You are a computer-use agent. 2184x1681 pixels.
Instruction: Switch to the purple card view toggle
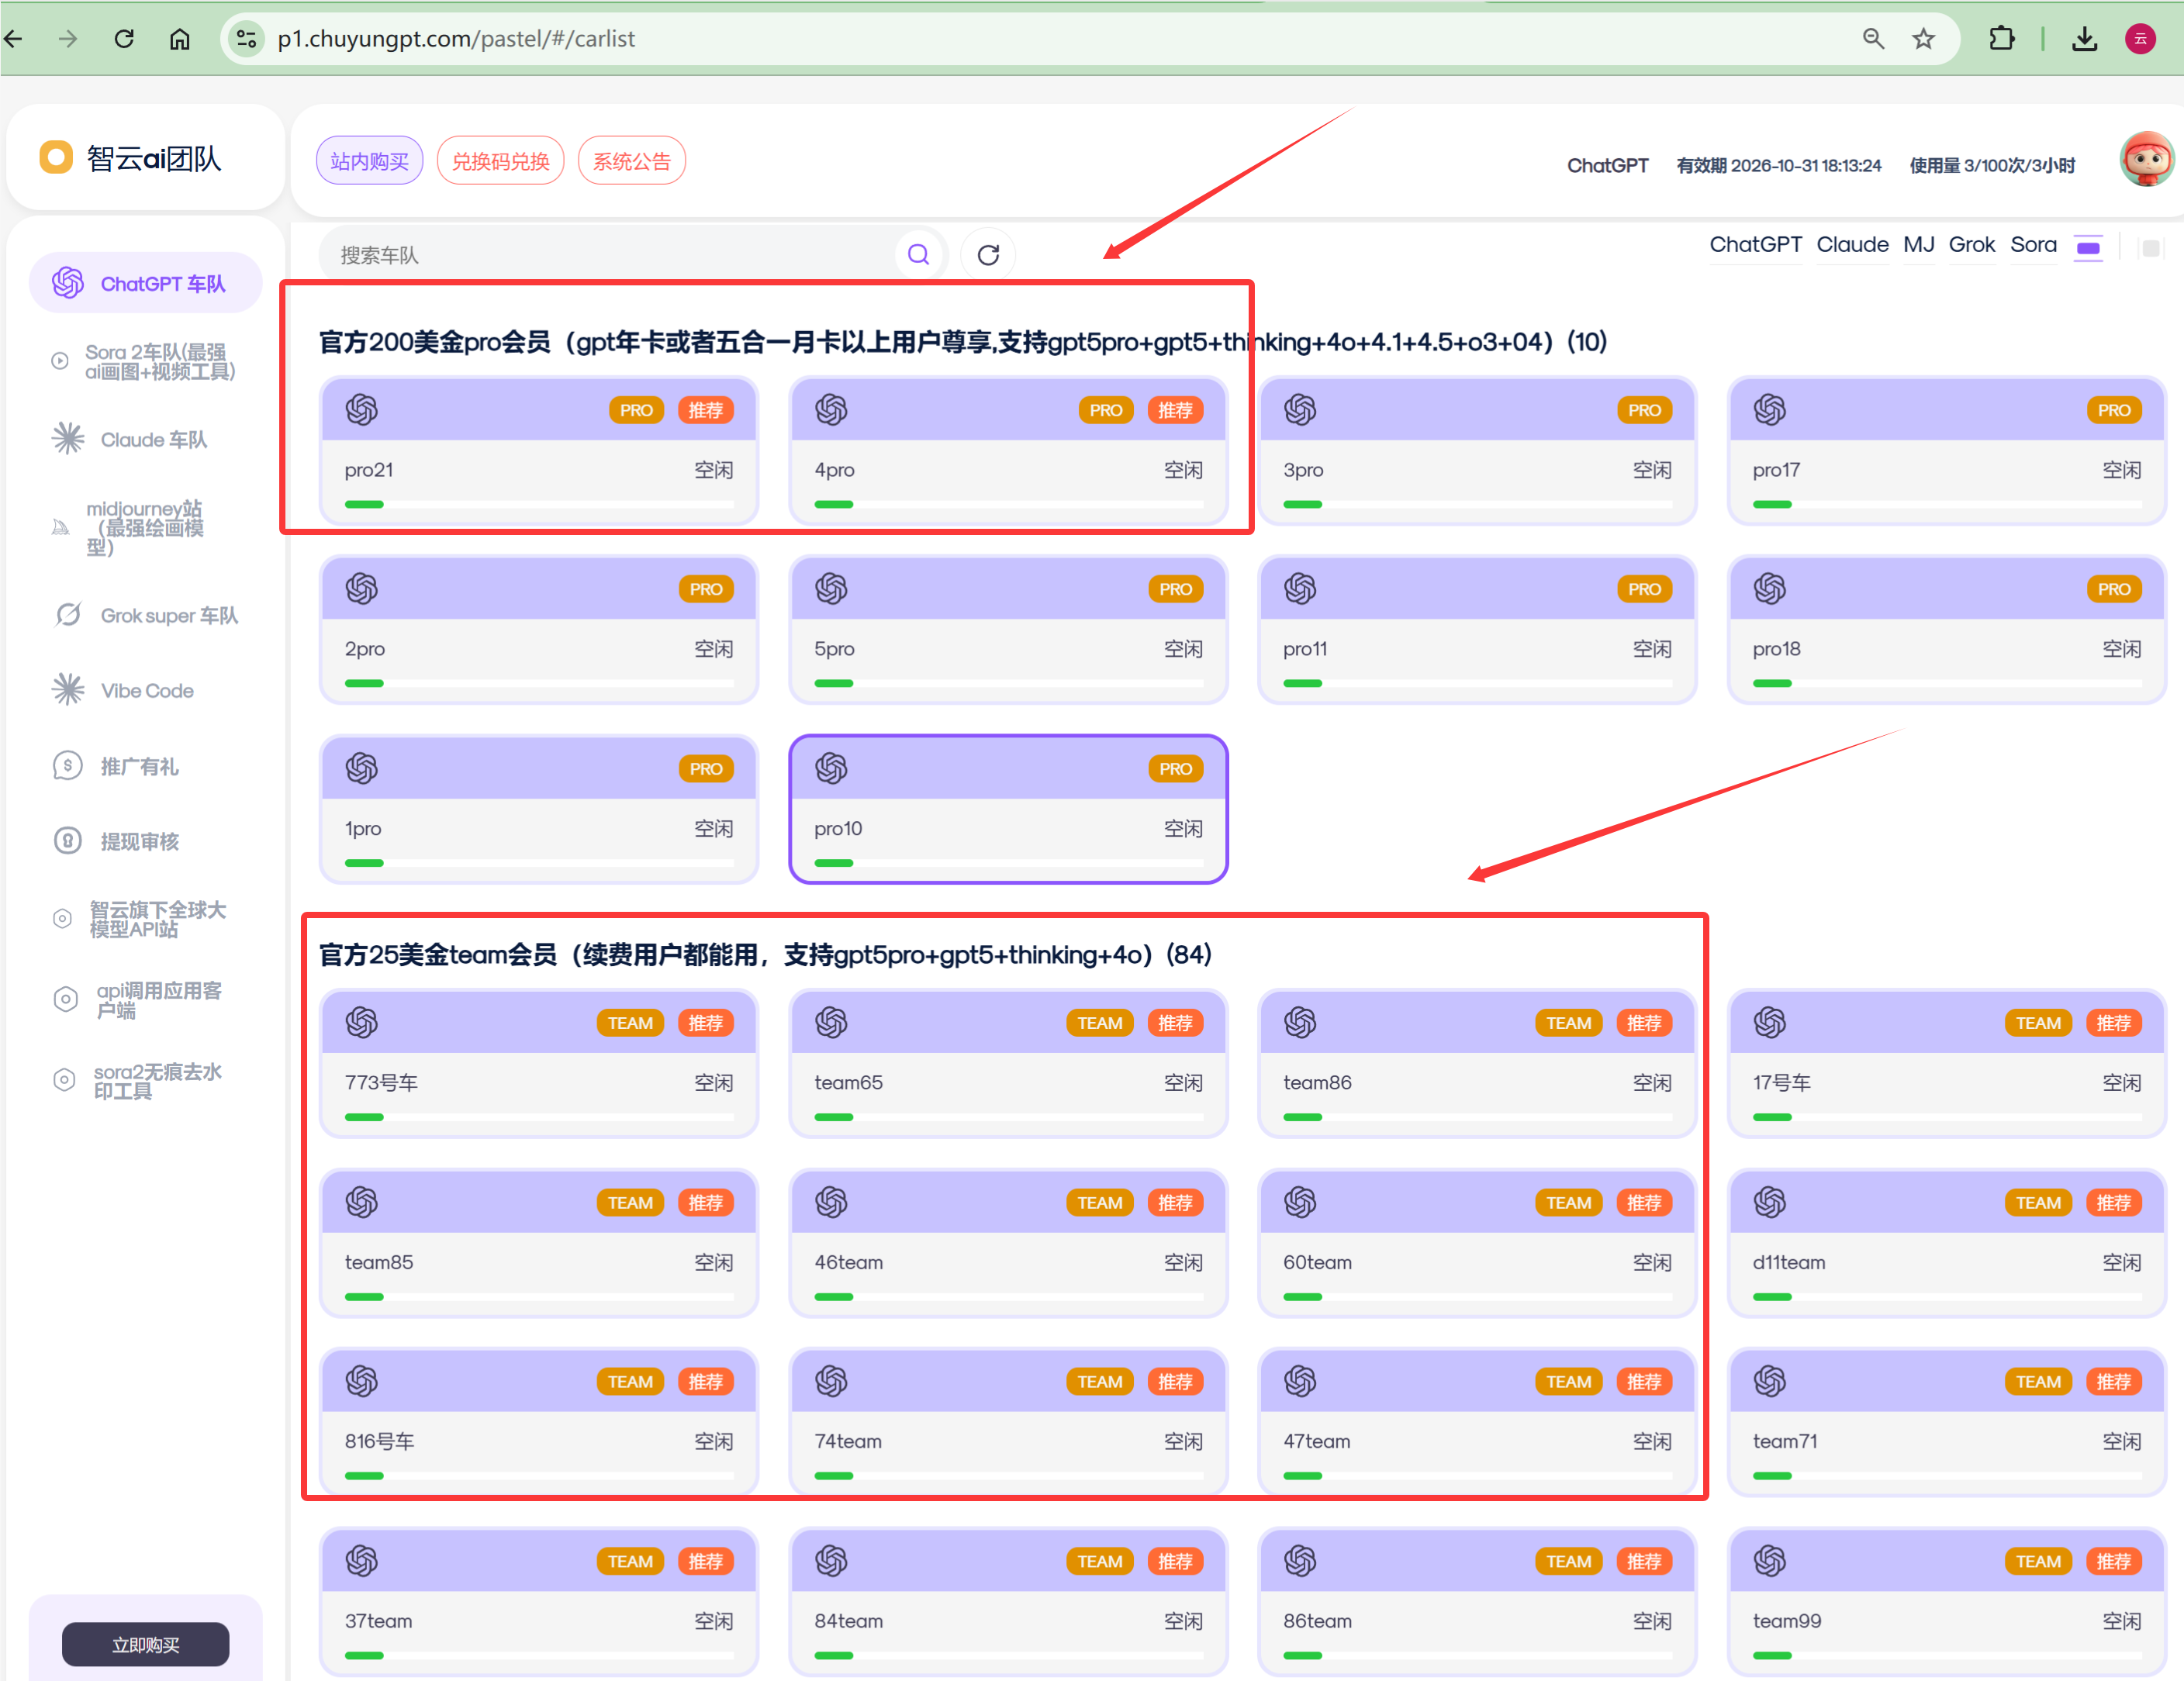(x=2088, y=247)
